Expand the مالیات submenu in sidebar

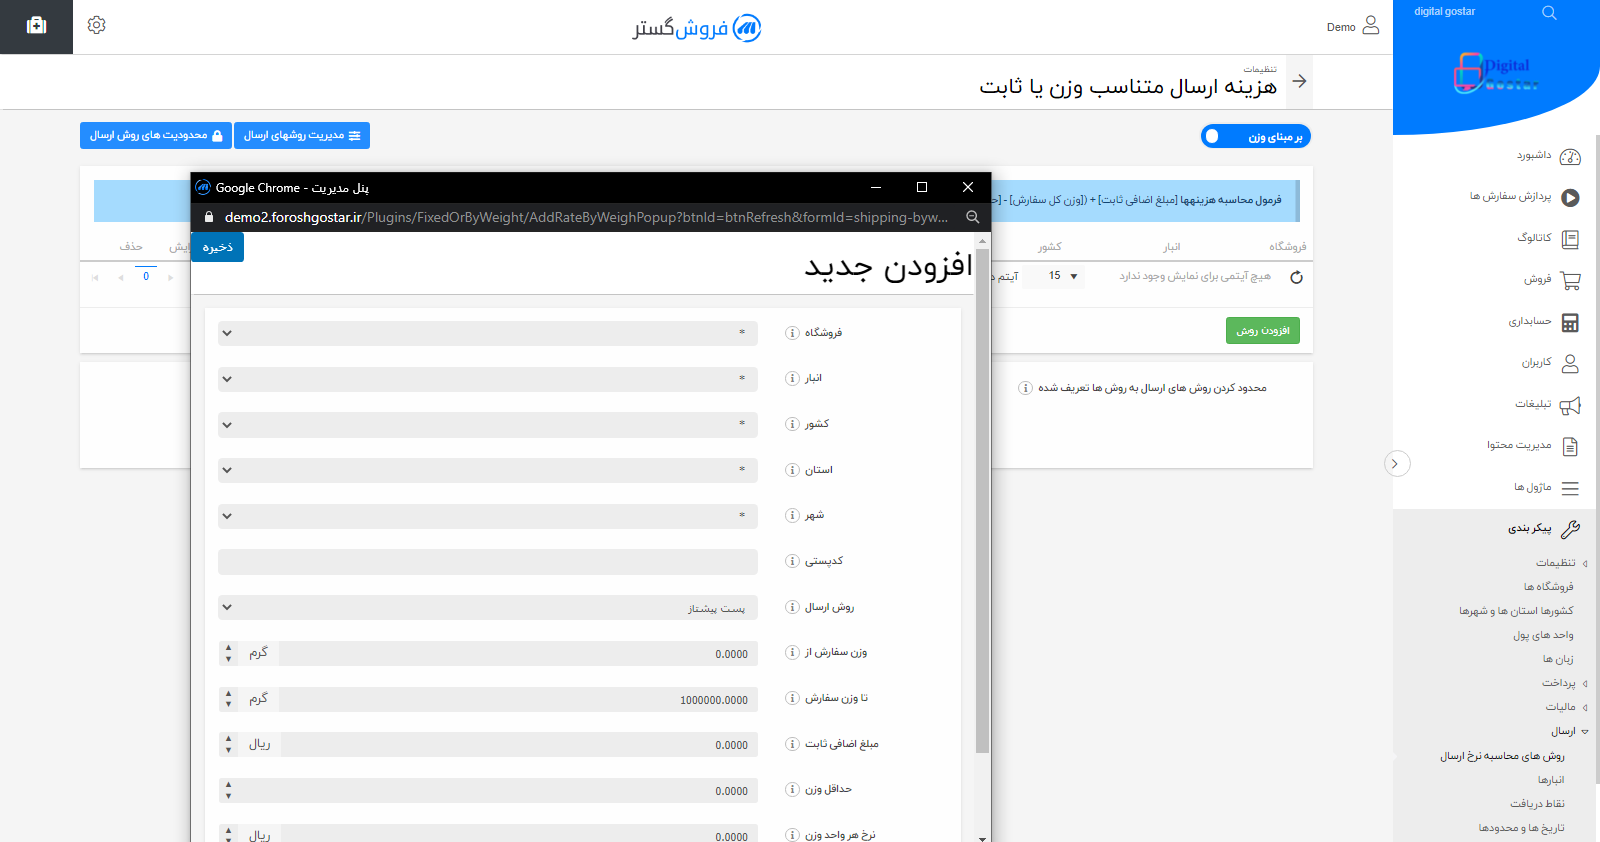1585,707
